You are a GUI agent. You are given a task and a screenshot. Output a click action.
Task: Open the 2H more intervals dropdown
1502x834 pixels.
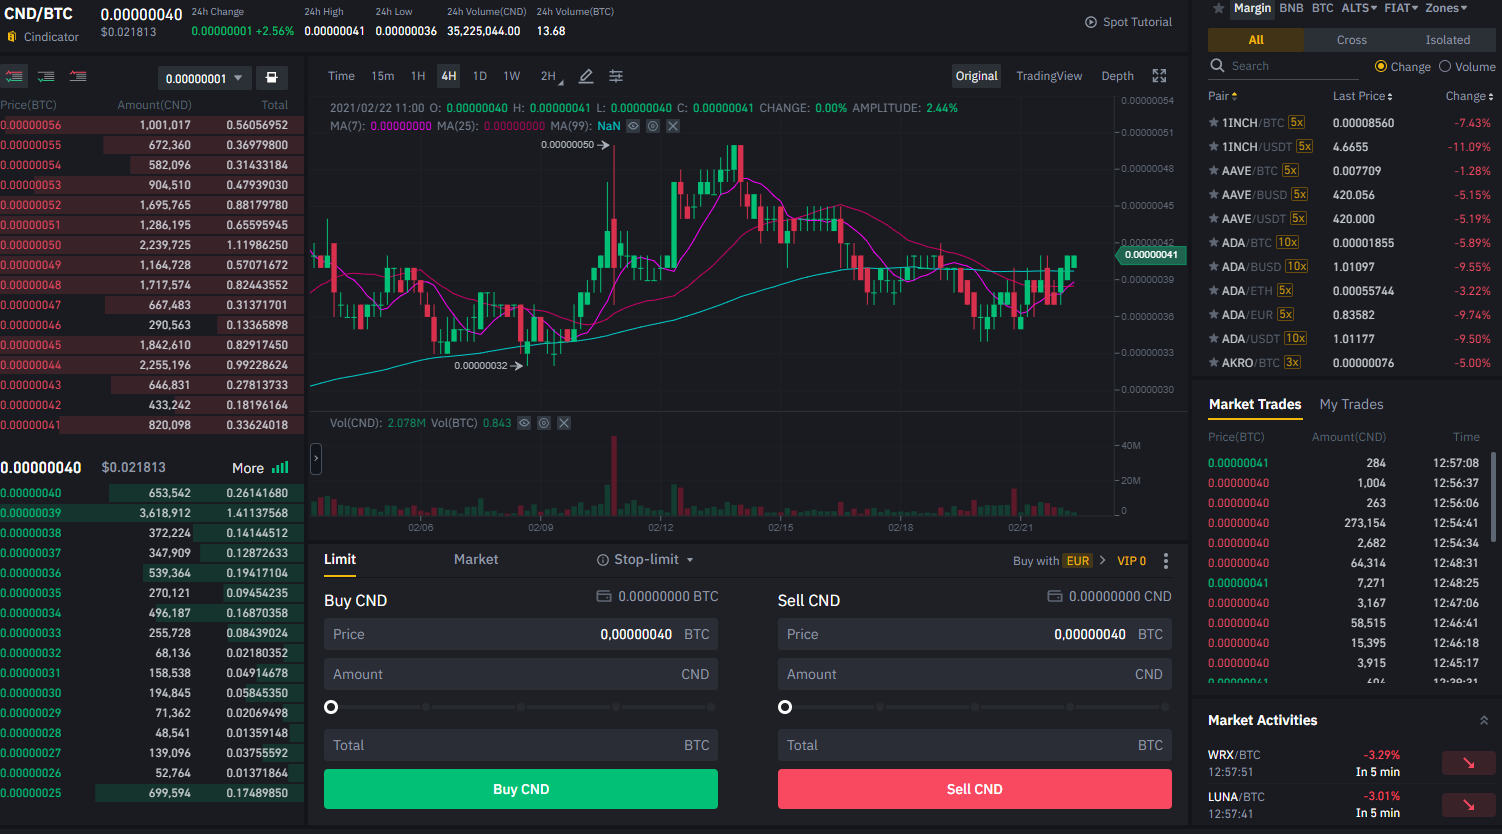(551, 76)
